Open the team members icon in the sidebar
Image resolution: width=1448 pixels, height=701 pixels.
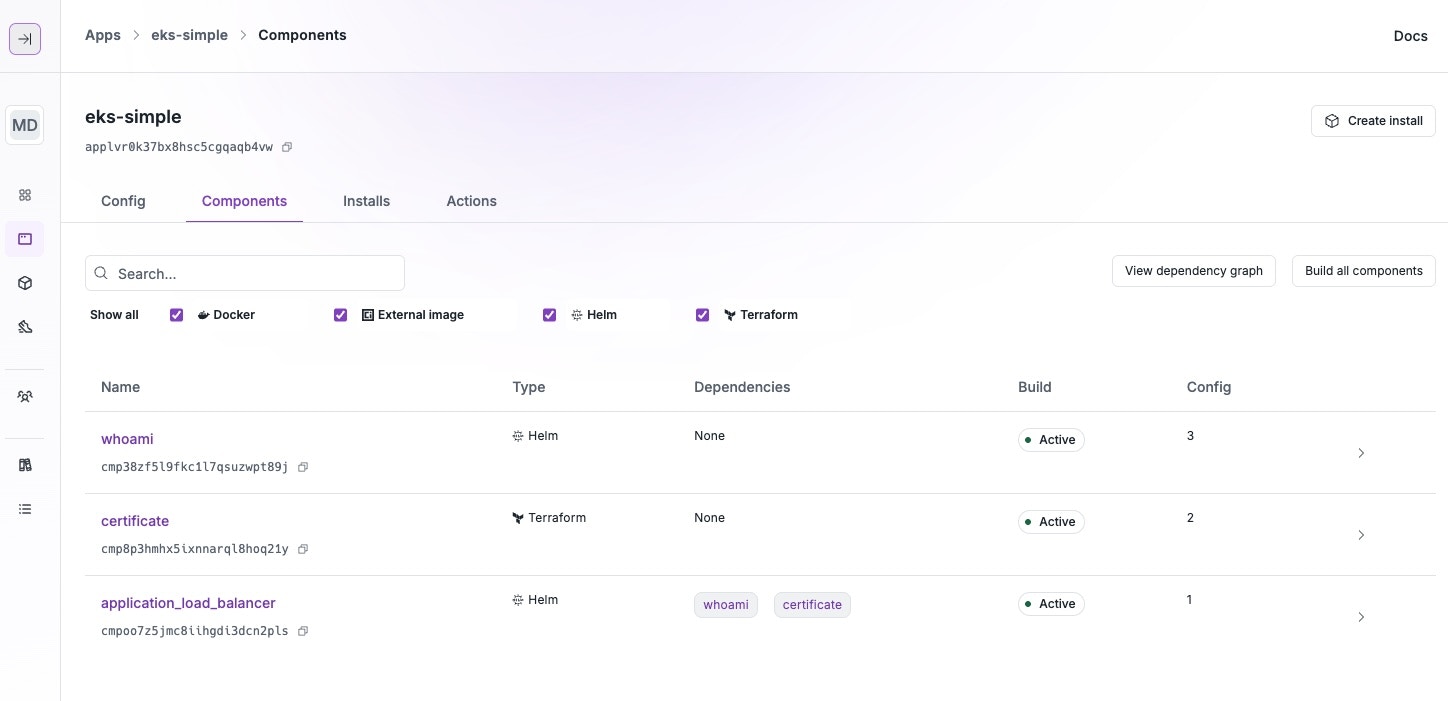(x=25, y=396)
